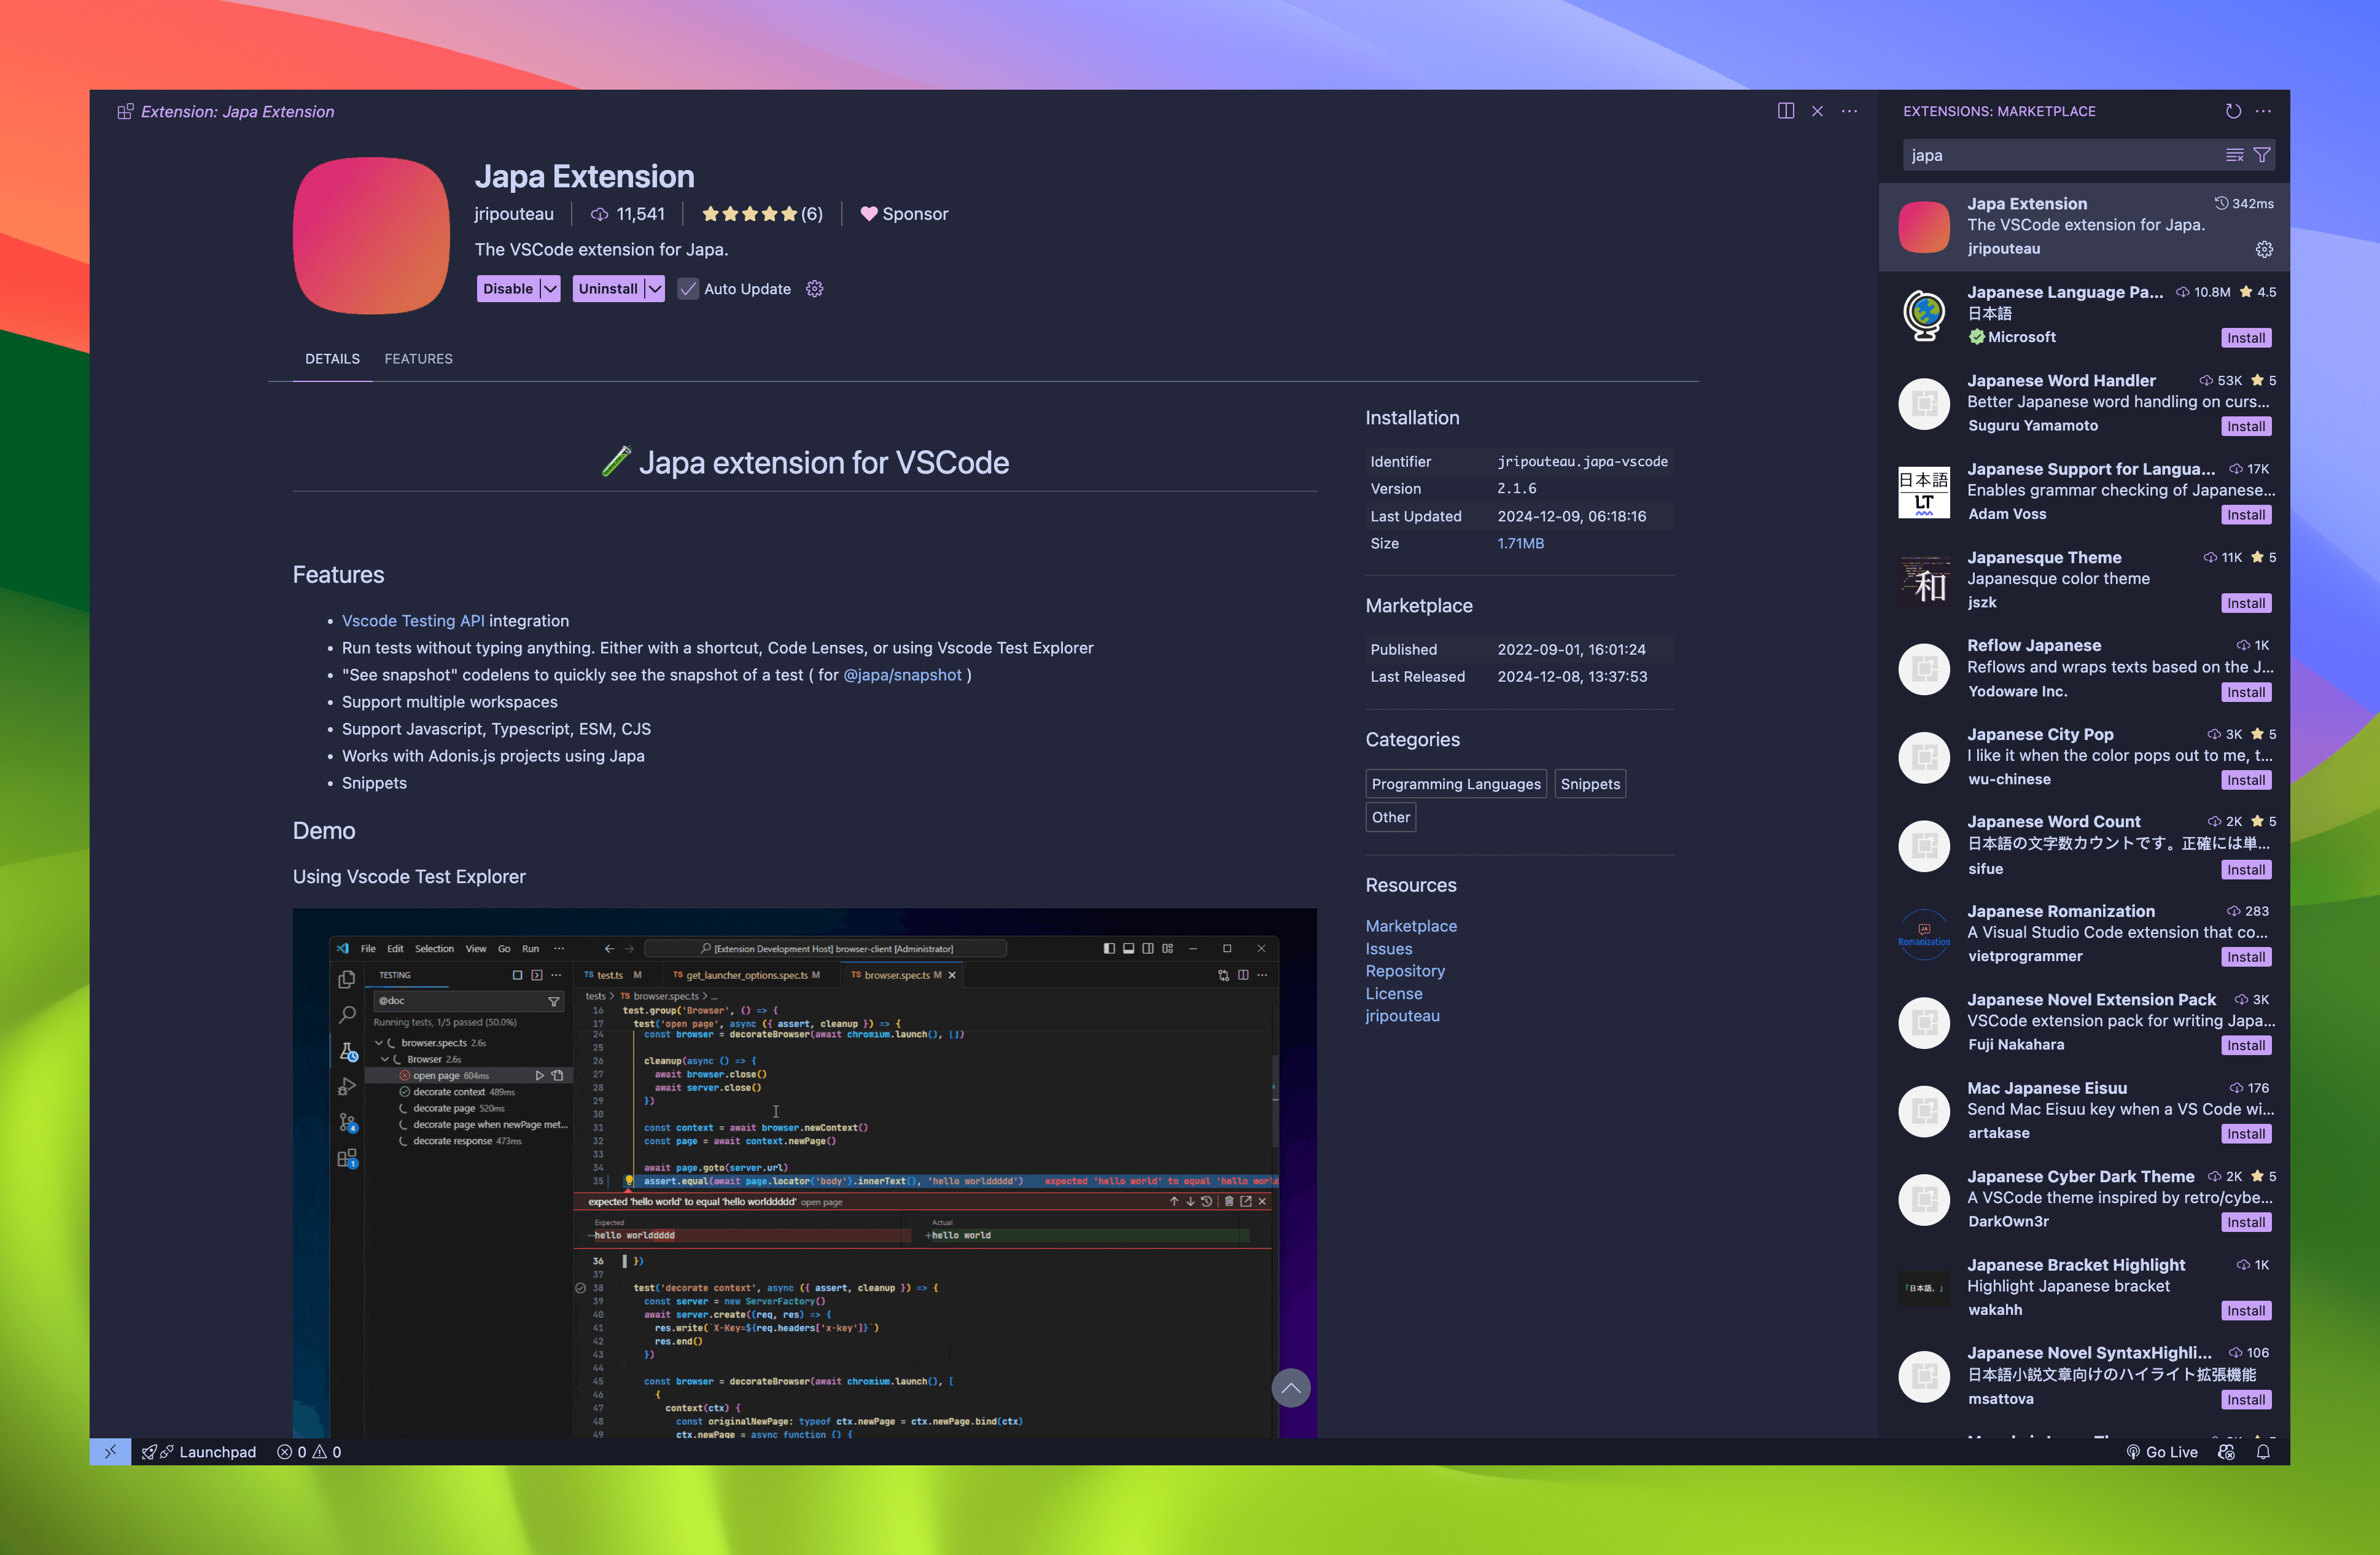This screenshot has height=1555, width=2380.
Task: Expand the Uninstall dropdown arrow
Action: click(654, 289)
